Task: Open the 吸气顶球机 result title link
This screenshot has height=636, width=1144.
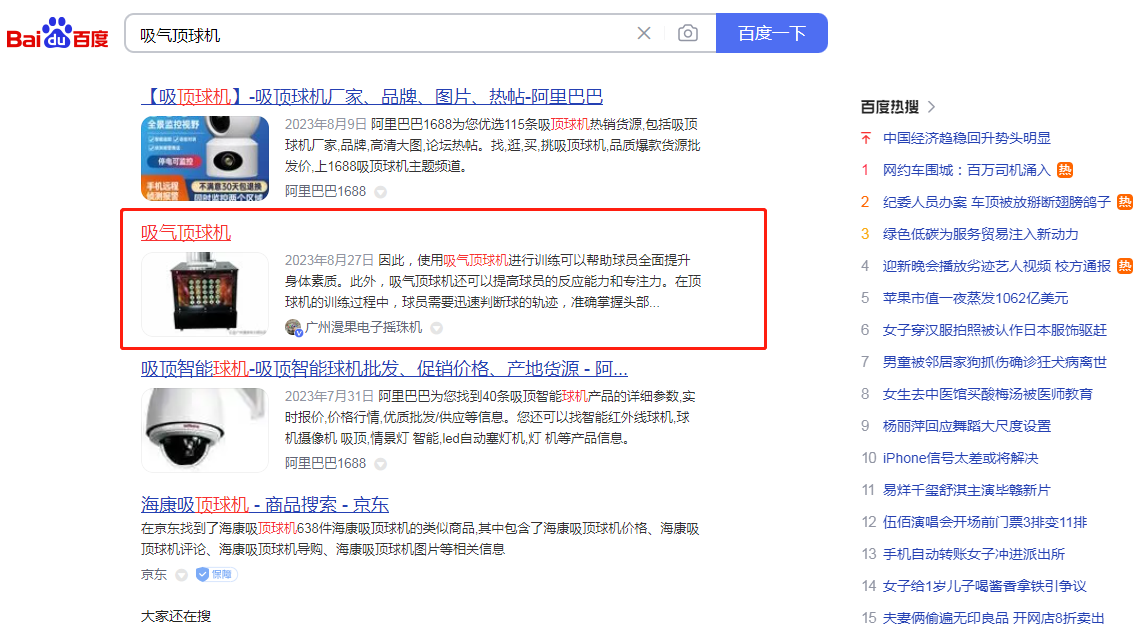Action: click(185, 233)
